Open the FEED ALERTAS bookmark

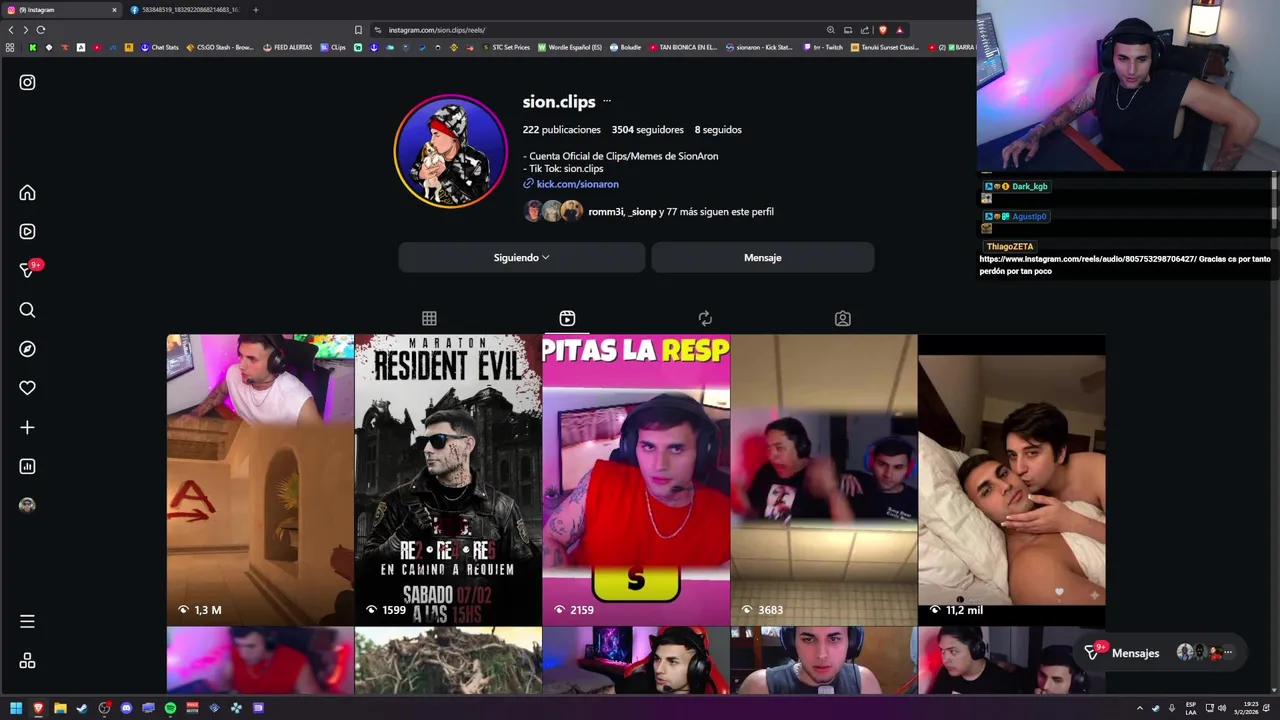288,47
